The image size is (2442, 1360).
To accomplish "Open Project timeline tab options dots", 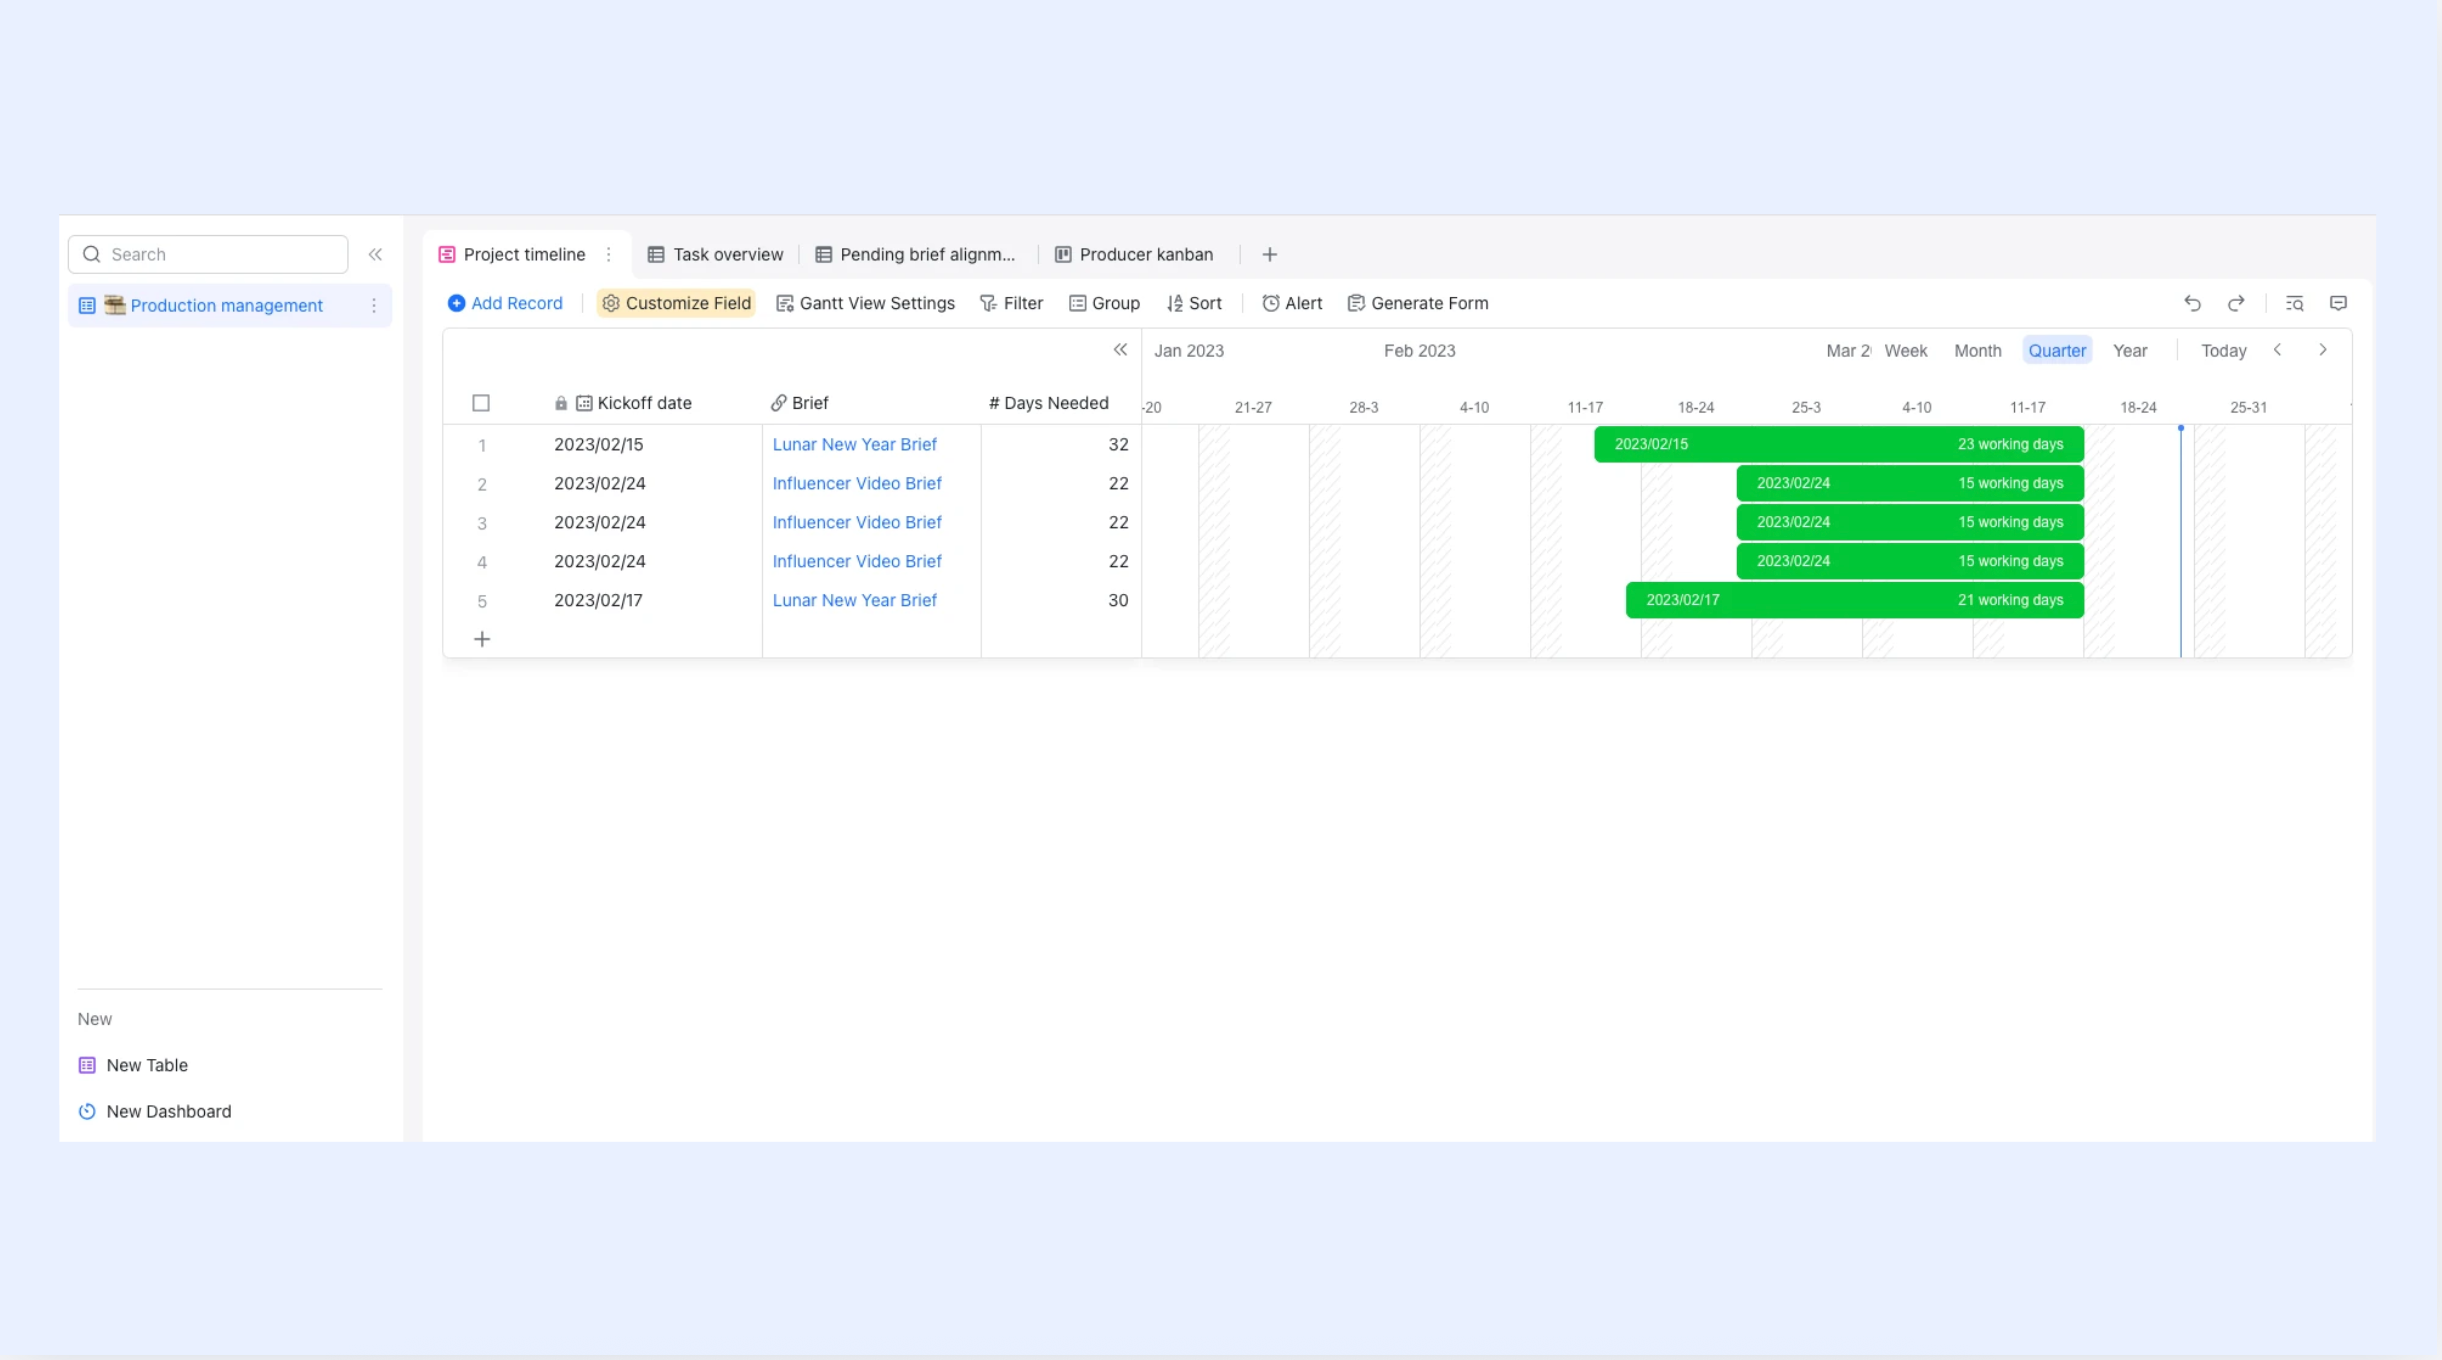I will click(x=608, y=254).
